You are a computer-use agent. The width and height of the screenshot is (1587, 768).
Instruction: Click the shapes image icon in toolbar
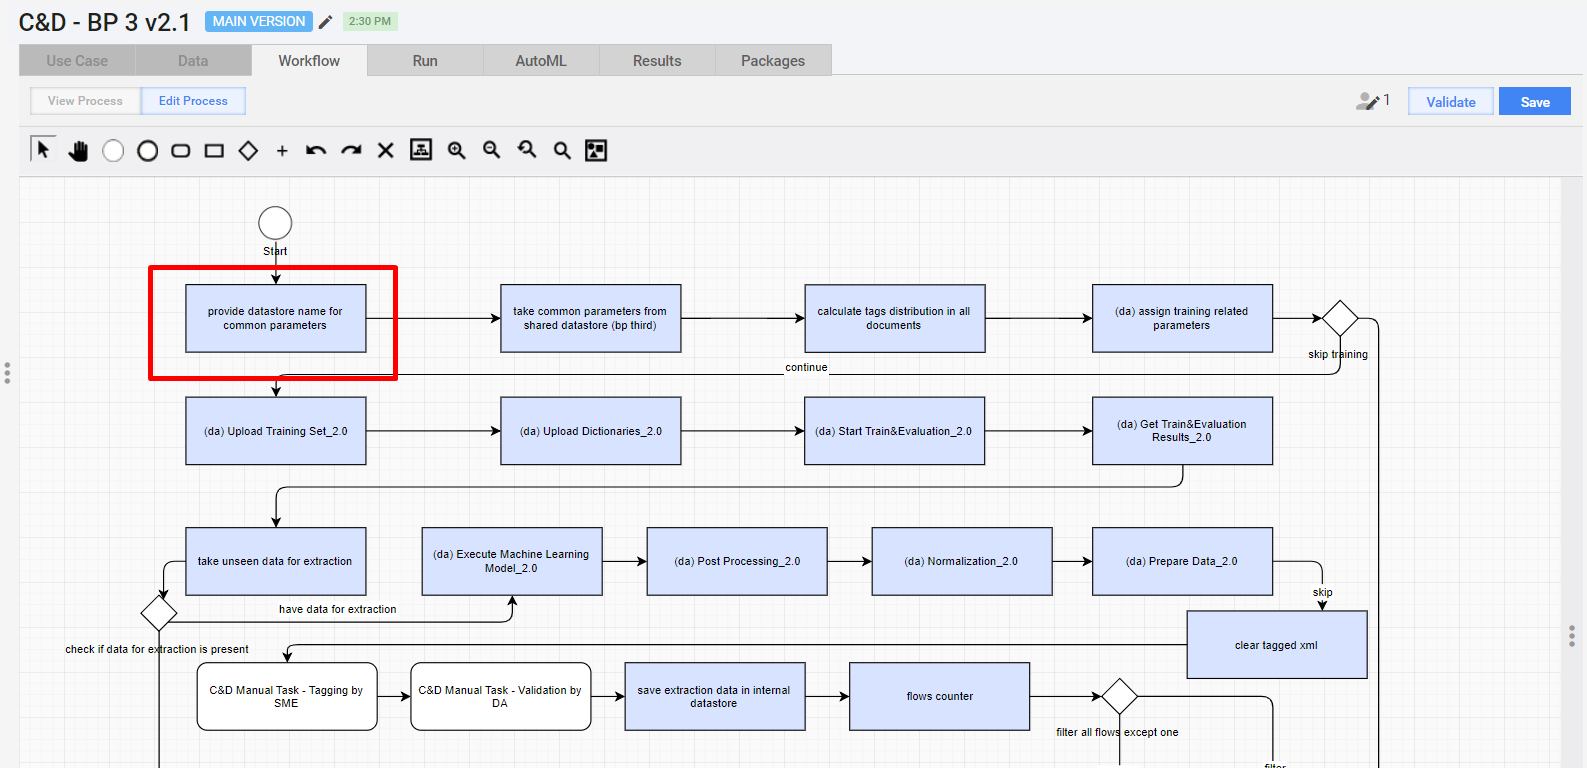[x=596, y=150]
